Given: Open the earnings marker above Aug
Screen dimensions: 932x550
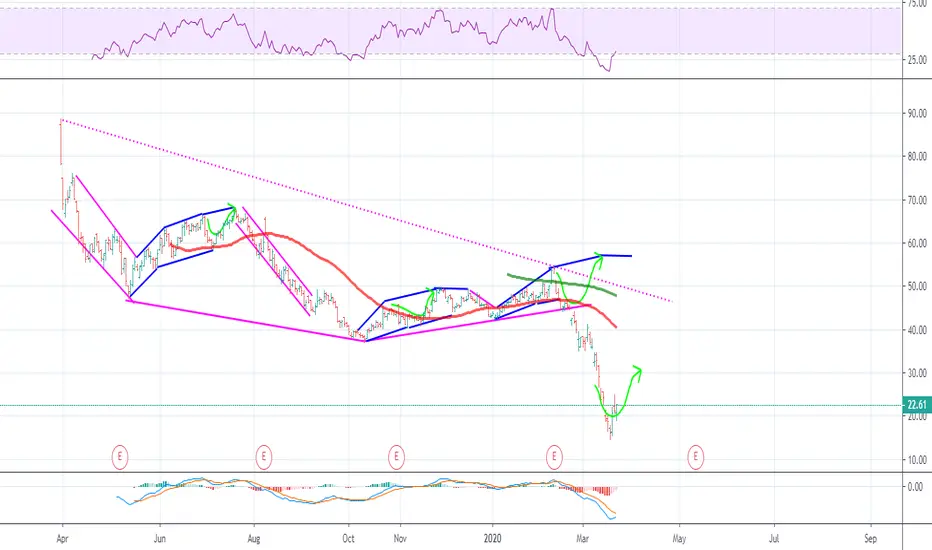Looking at the screenshot, I should click(264, 457).
